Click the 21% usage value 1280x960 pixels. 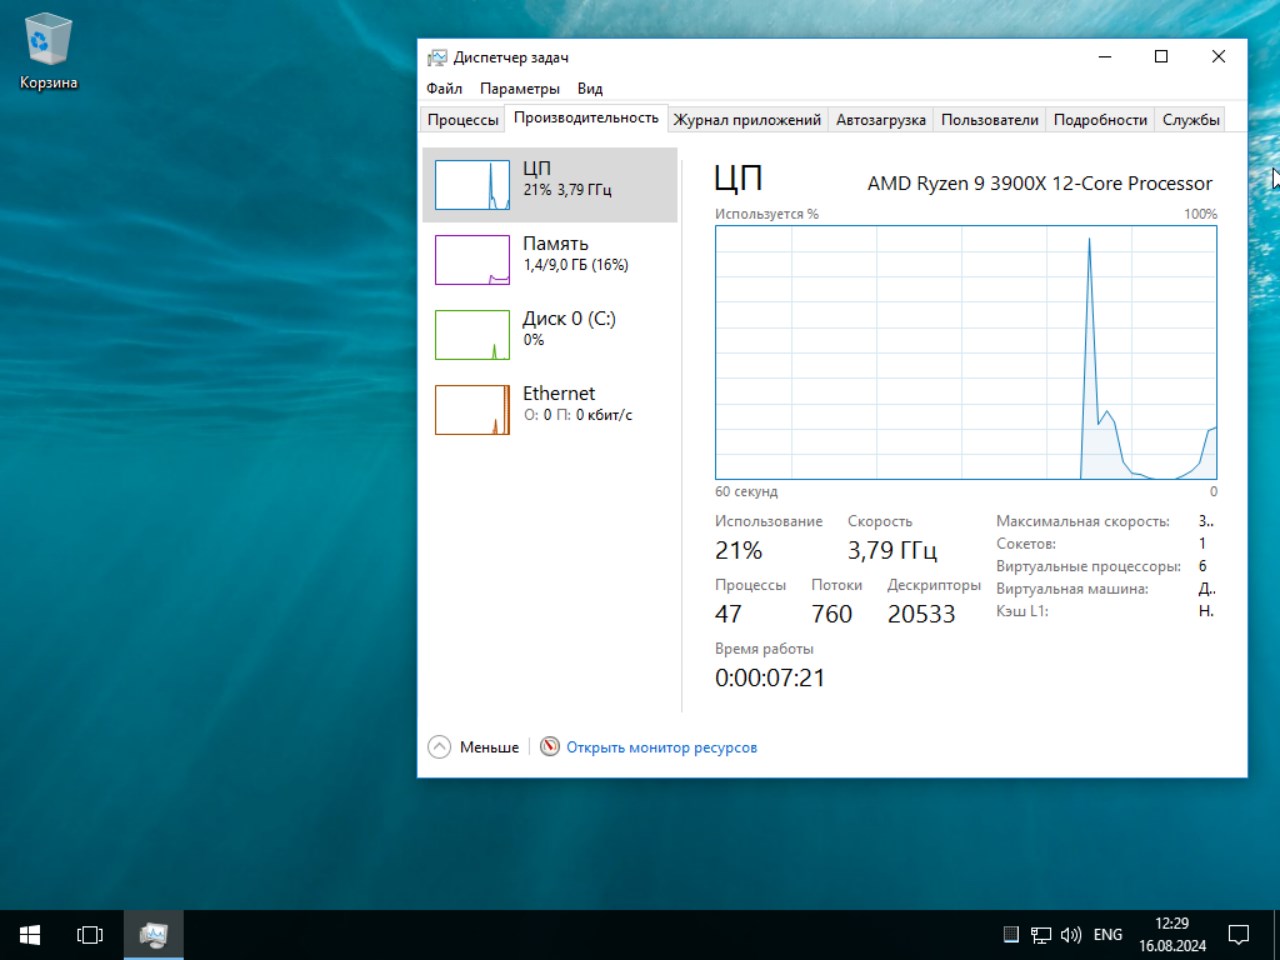pyautogui.click(x=739, y=550)
